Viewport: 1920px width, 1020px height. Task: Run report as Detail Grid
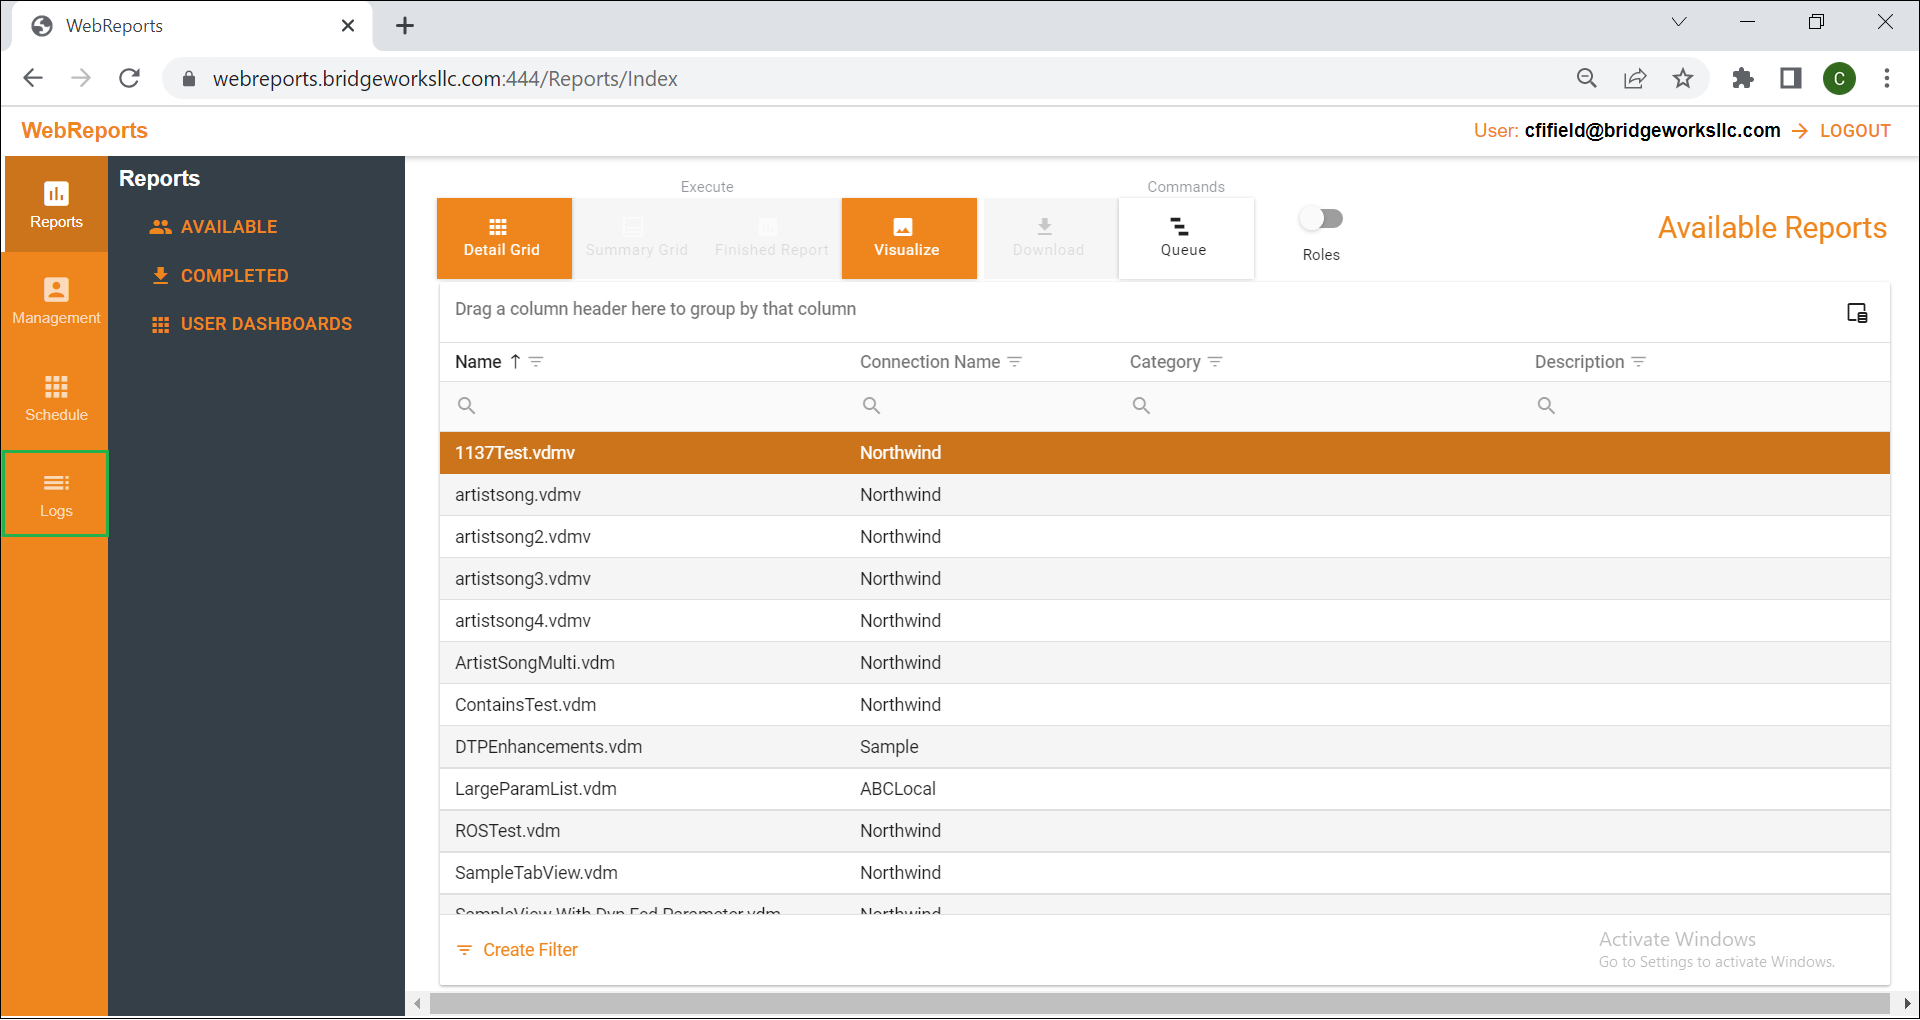point(503,238)
